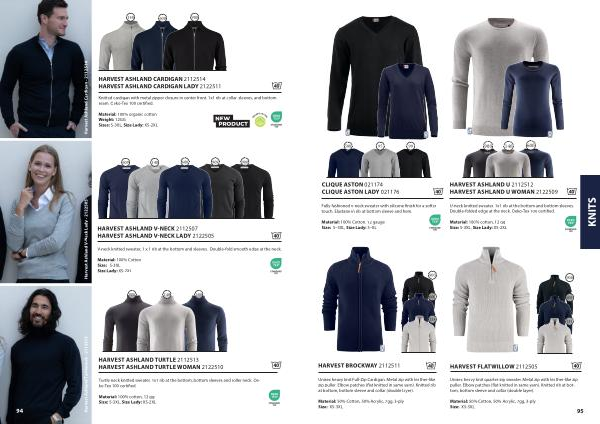
Task: Click page number 95
Action: [x=580, y=411]
